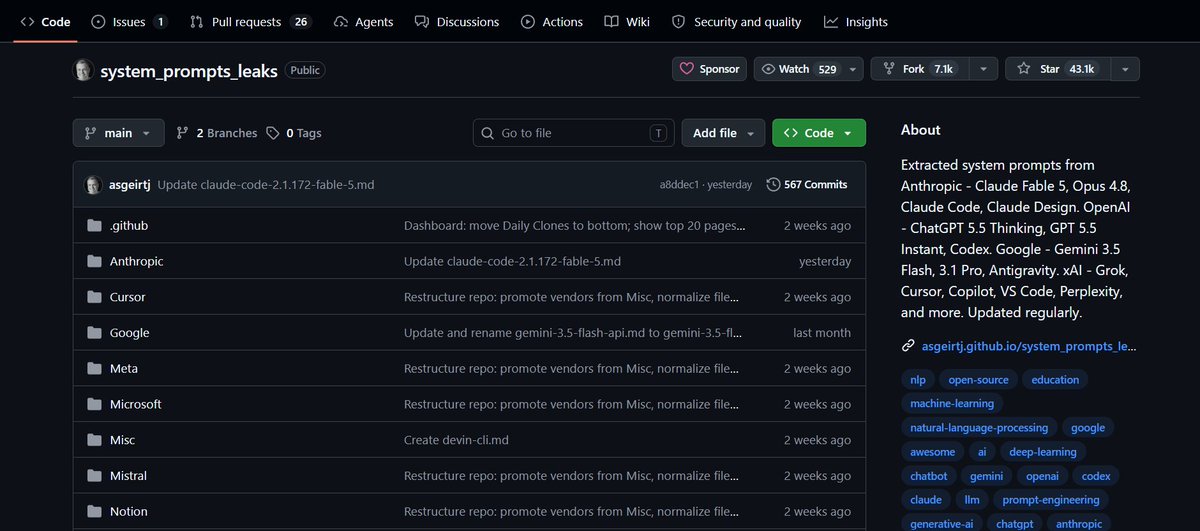Open the Meta folder name
Screen dimensions: 1200x531
(x=124, y=369)
